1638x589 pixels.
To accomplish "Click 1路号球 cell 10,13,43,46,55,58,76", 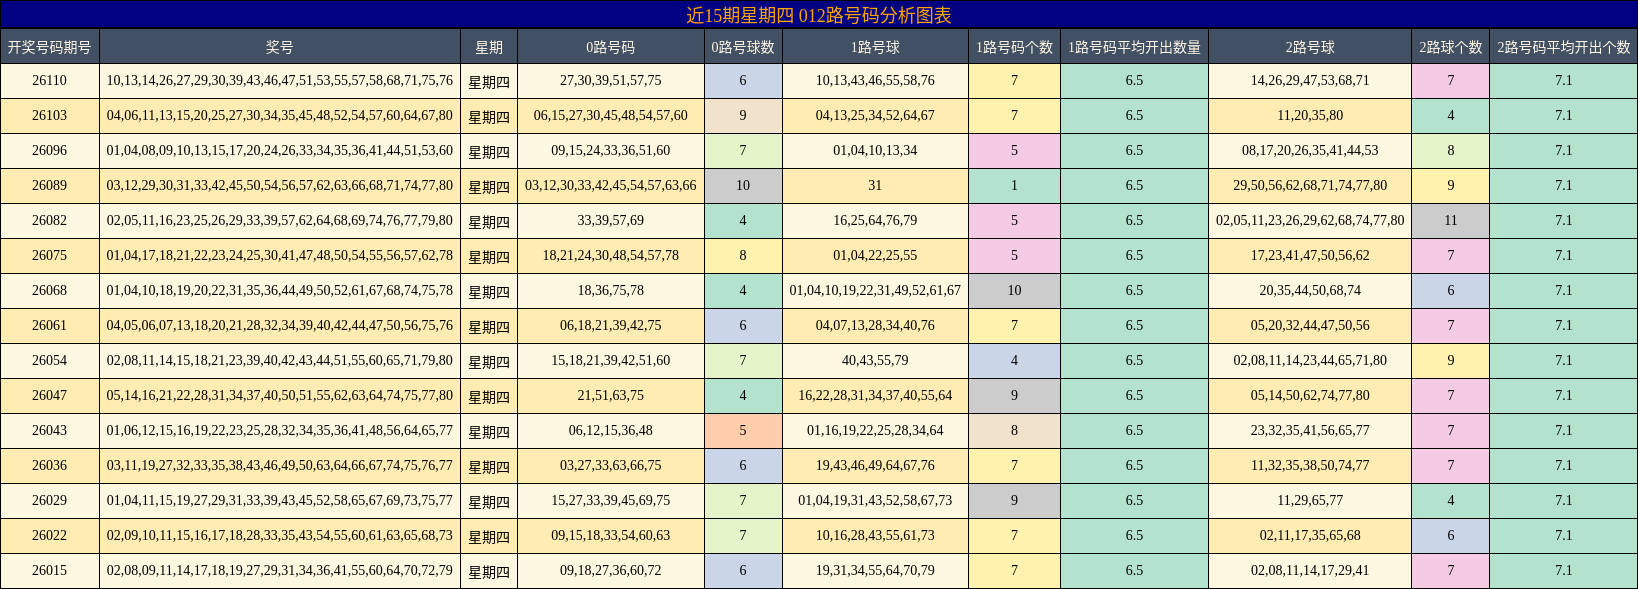I will [x=875, y=81].
